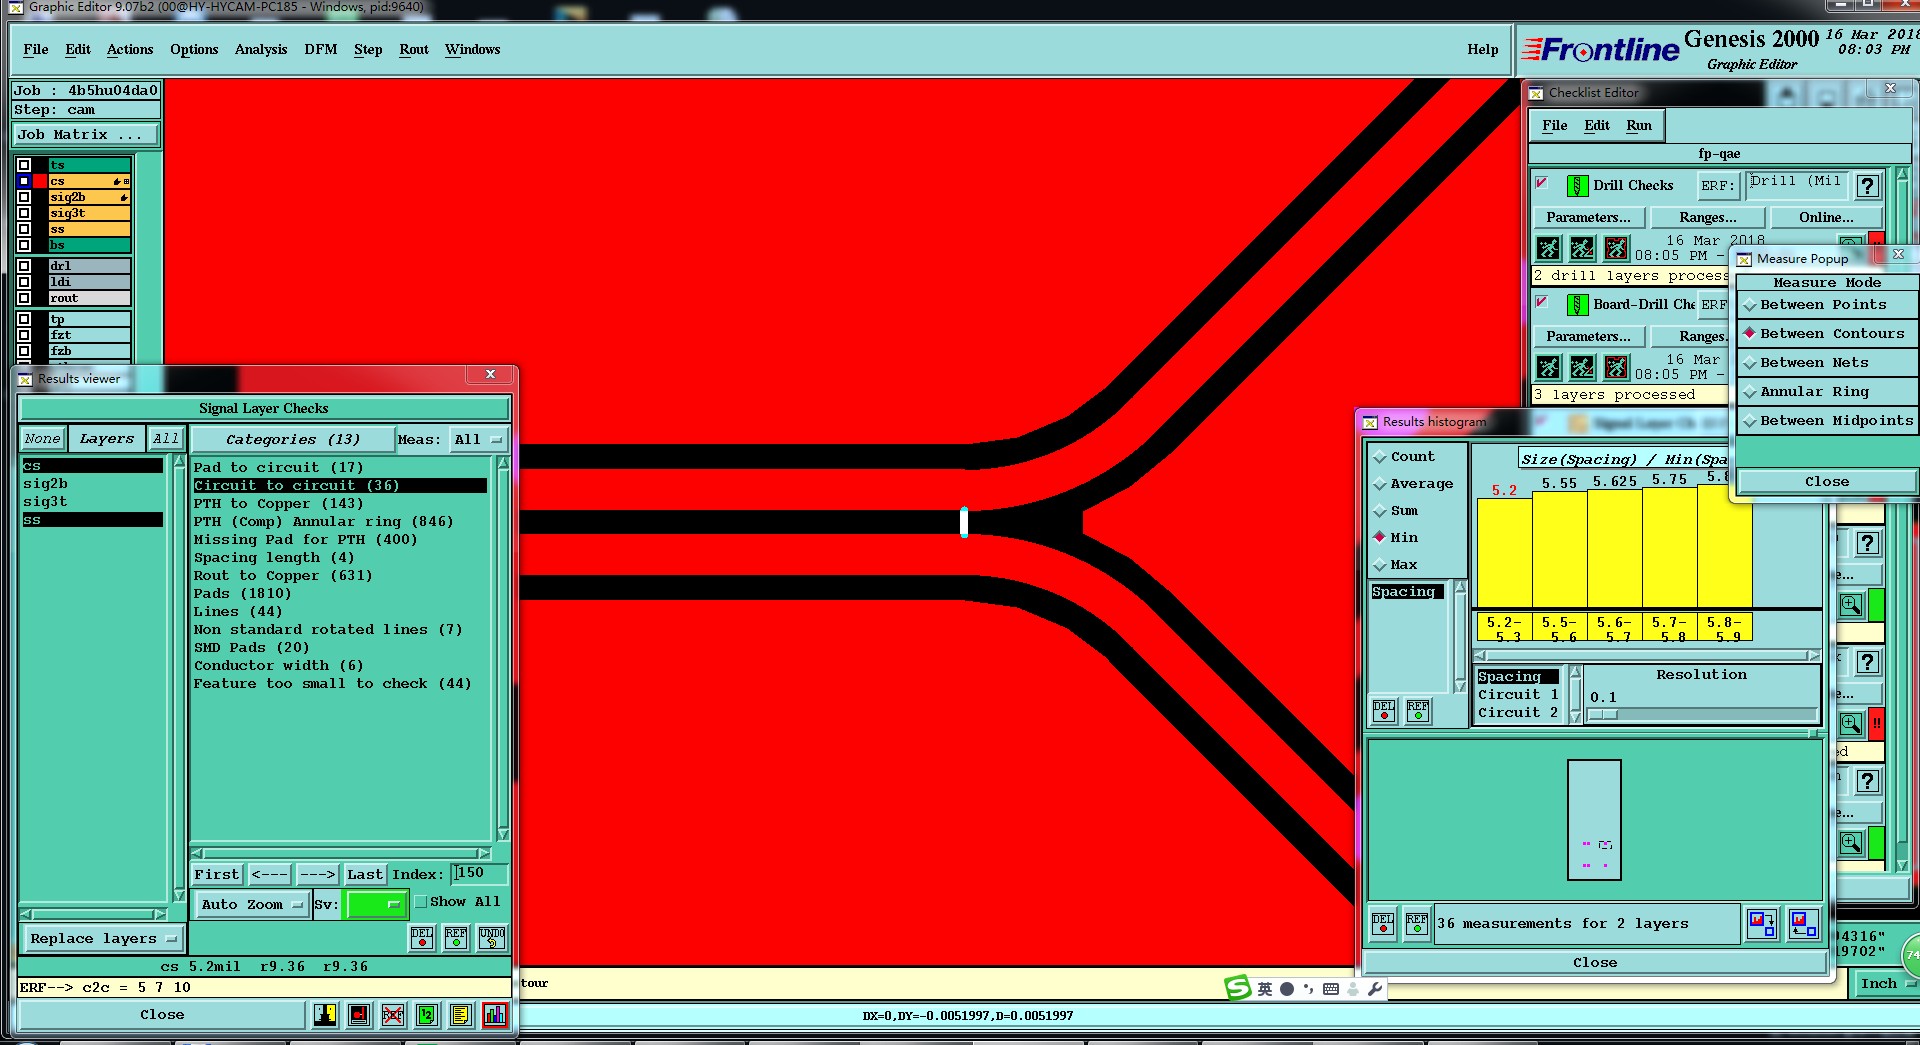Click the red monitor icon in Results viewer
1920x1045 pixels.
click(359, 1015)
